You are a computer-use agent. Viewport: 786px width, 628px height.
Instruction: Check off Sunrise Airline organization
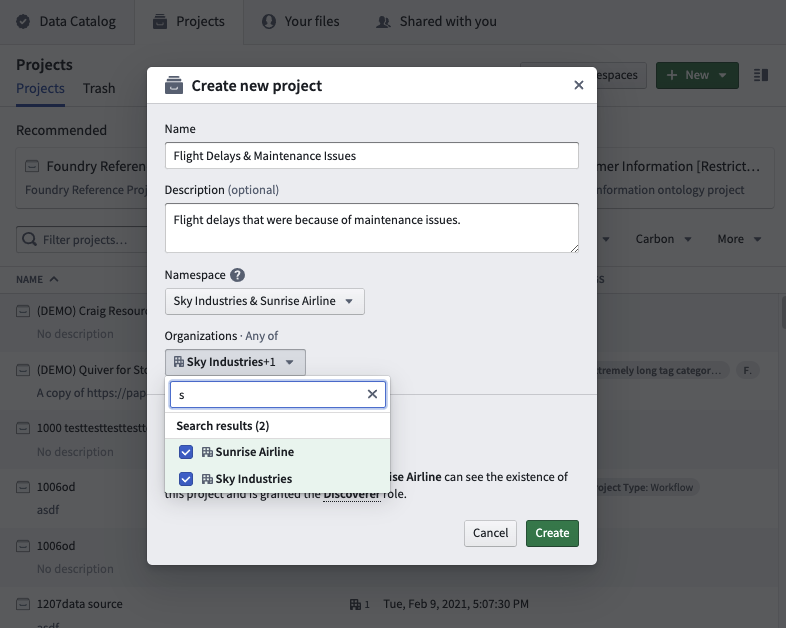click(186, 452)
